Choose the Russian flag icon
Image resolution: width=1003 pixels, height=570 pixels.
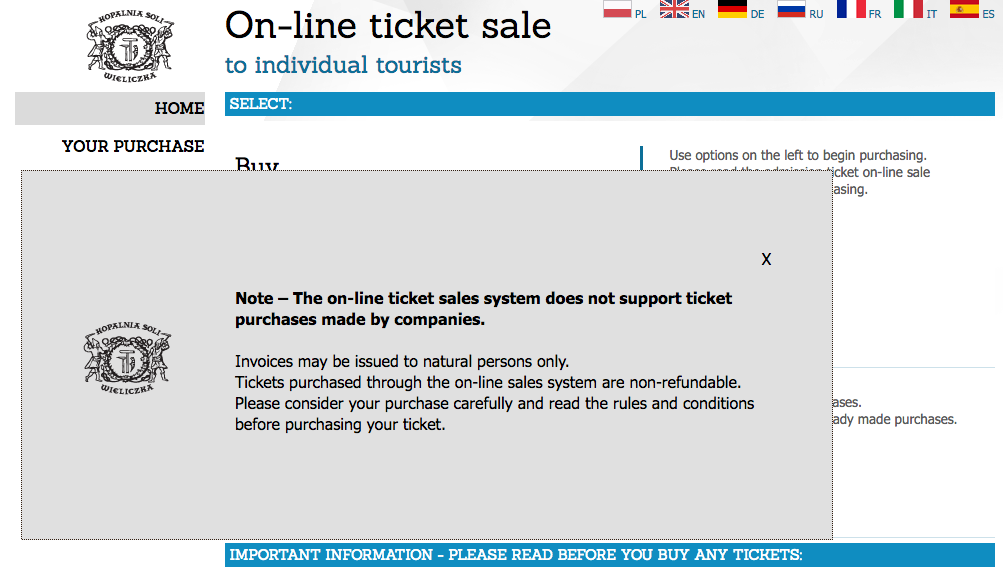[791, 8]
